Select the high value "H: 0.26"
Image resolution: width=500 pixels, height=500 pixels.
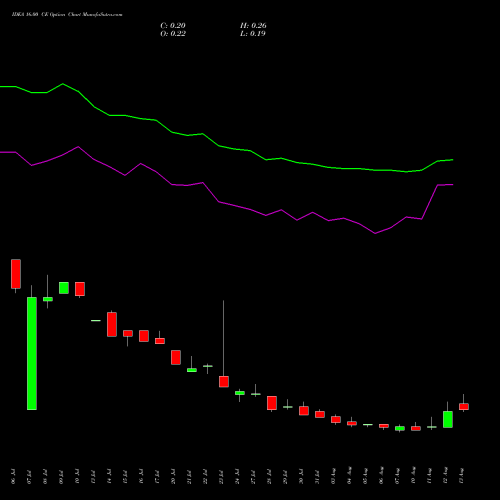[253, 26]
